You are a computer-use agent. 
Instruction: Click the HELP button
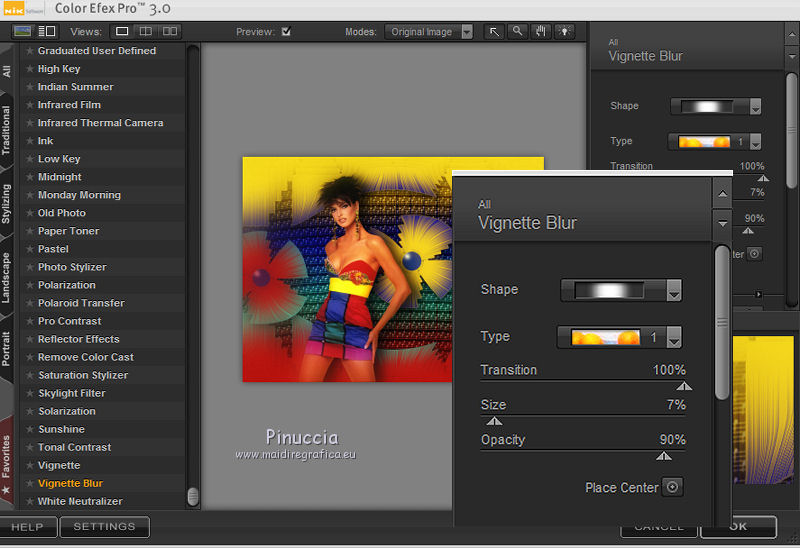pos(27,527)
